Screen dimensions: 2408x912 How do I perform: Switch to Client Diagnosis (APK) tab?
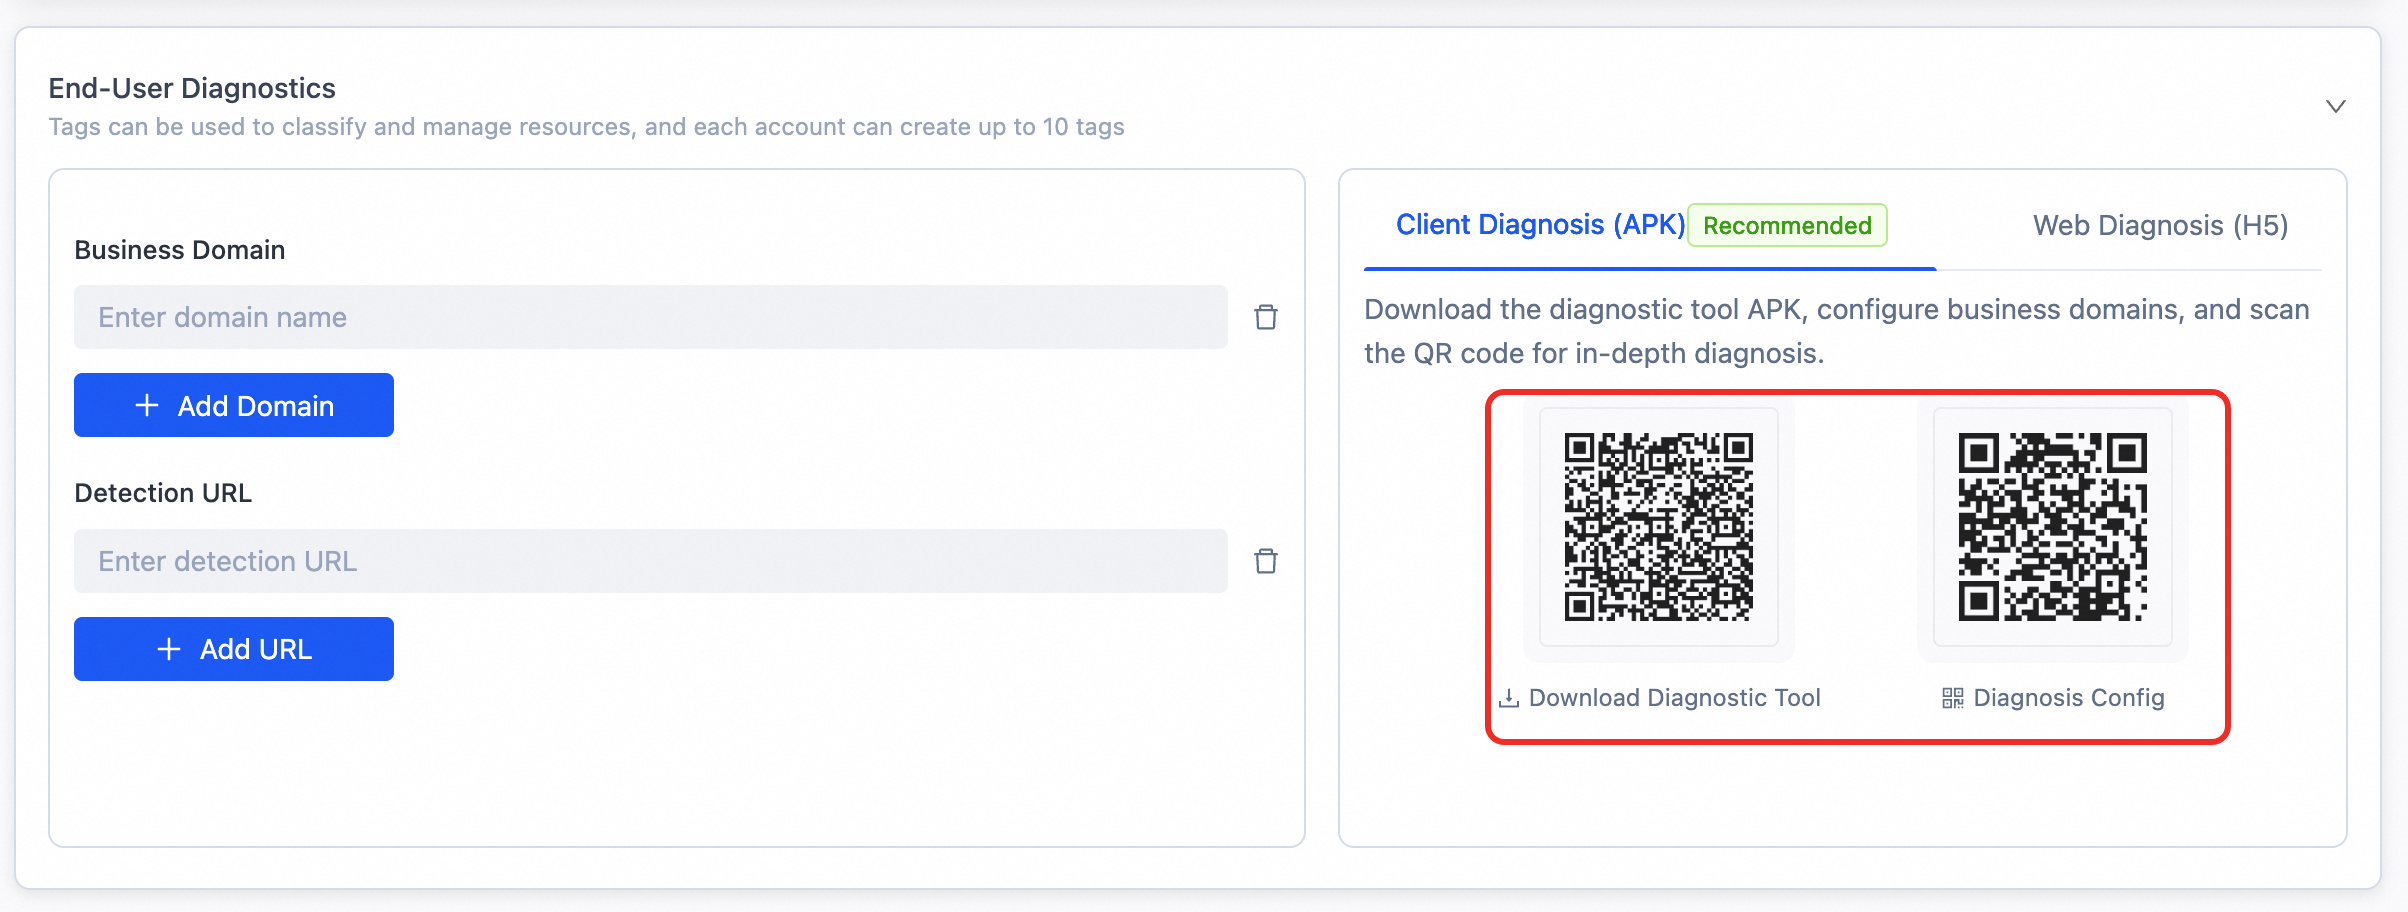pyautogui.click(x=1540, y=225)
